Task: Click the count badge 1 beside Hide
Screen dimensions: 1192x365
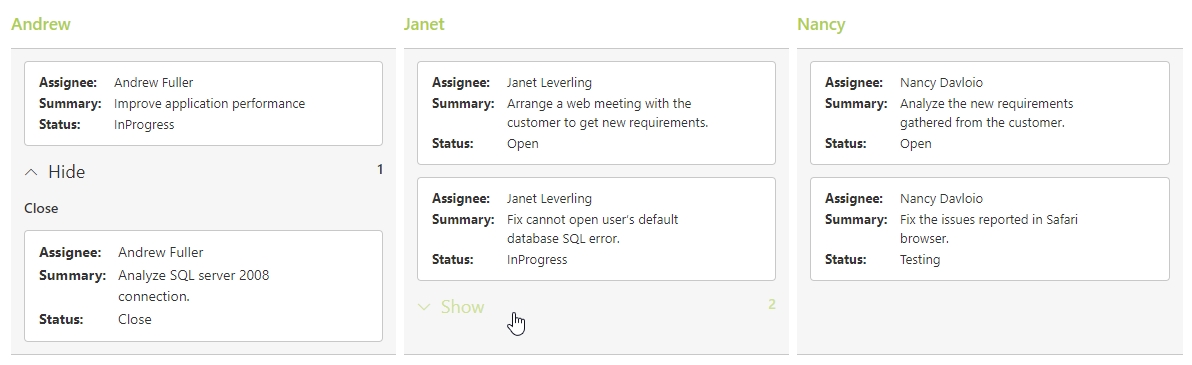Action: click(380, 170)
